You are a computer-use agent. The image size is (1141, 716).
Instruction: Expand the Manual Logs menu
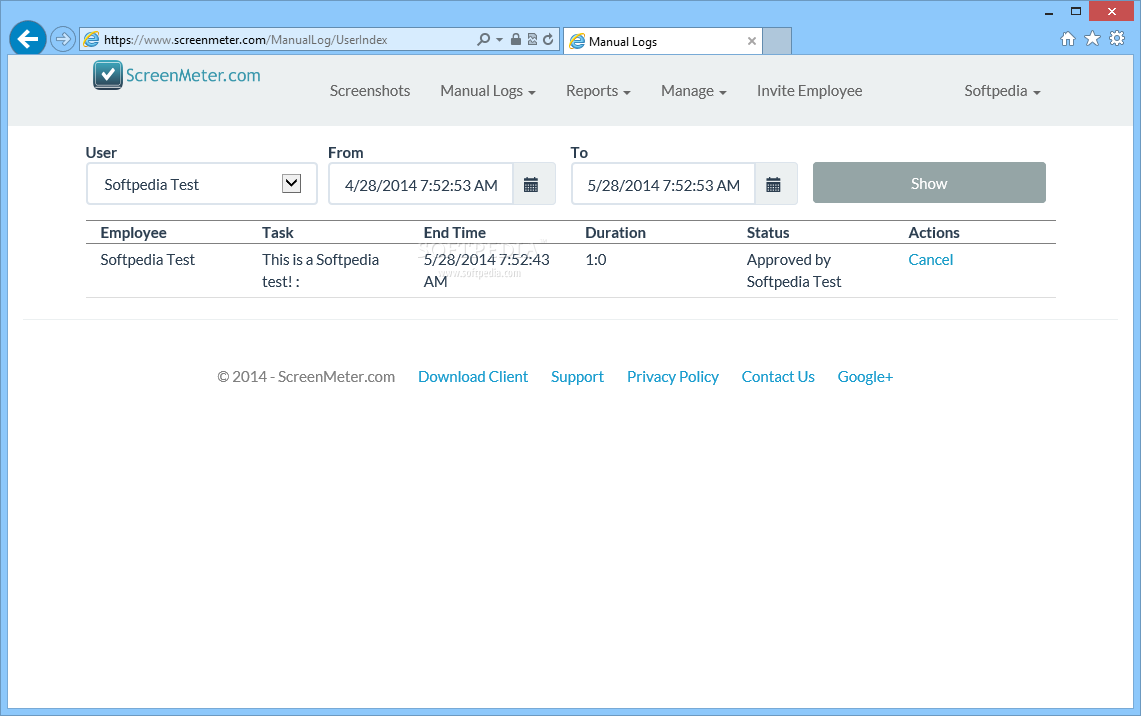488,91
